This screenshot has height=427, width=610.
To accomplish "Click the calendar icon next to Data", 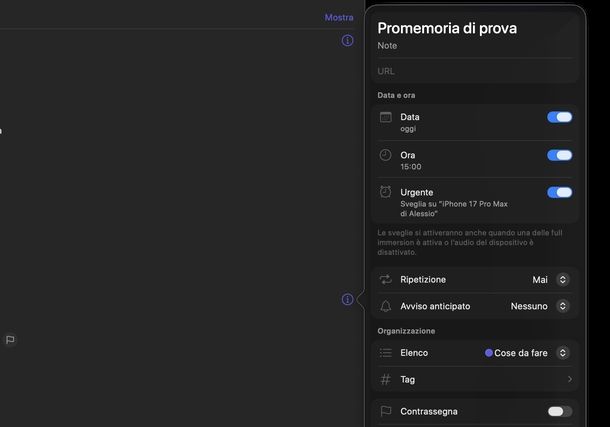I will (386, 117).
